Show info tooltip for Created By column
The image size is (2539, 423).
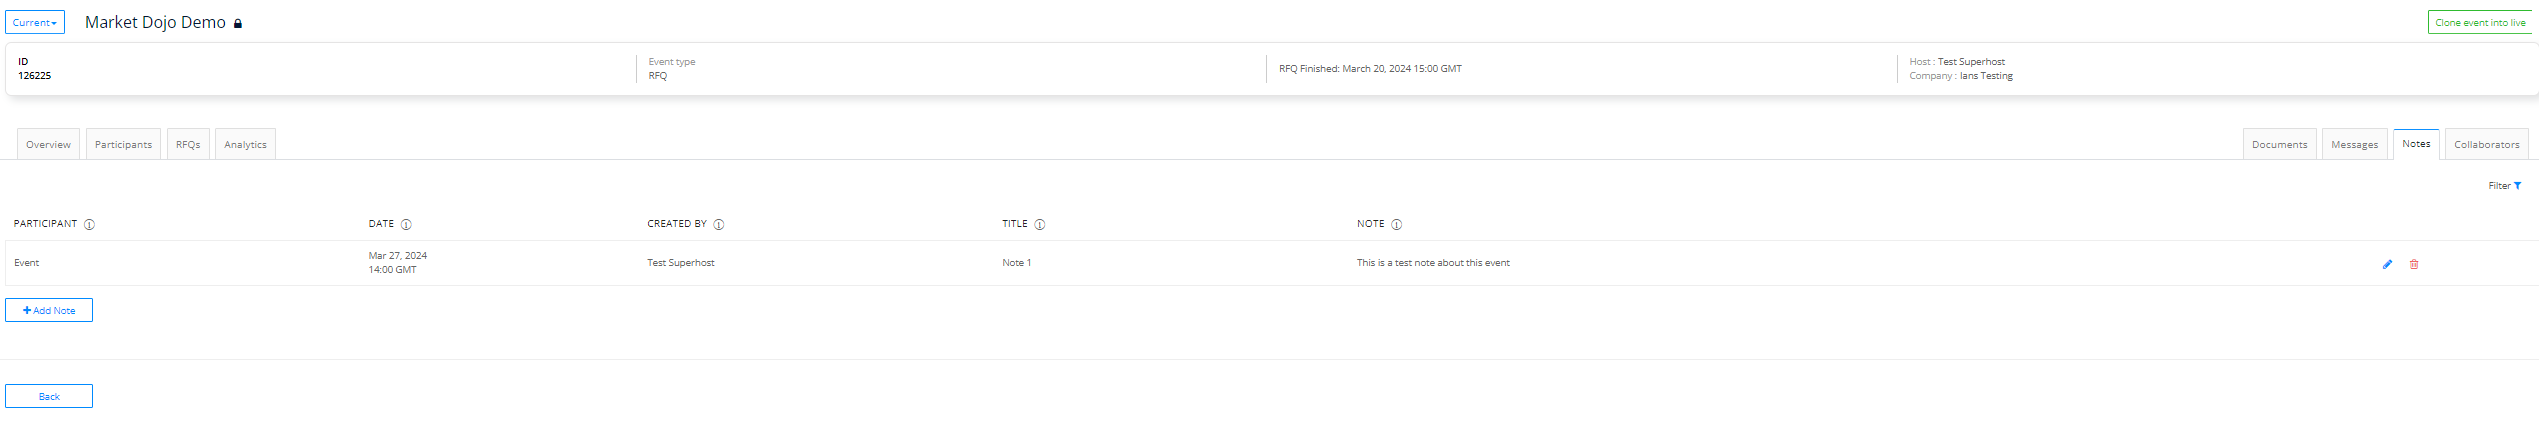(719, 224)
